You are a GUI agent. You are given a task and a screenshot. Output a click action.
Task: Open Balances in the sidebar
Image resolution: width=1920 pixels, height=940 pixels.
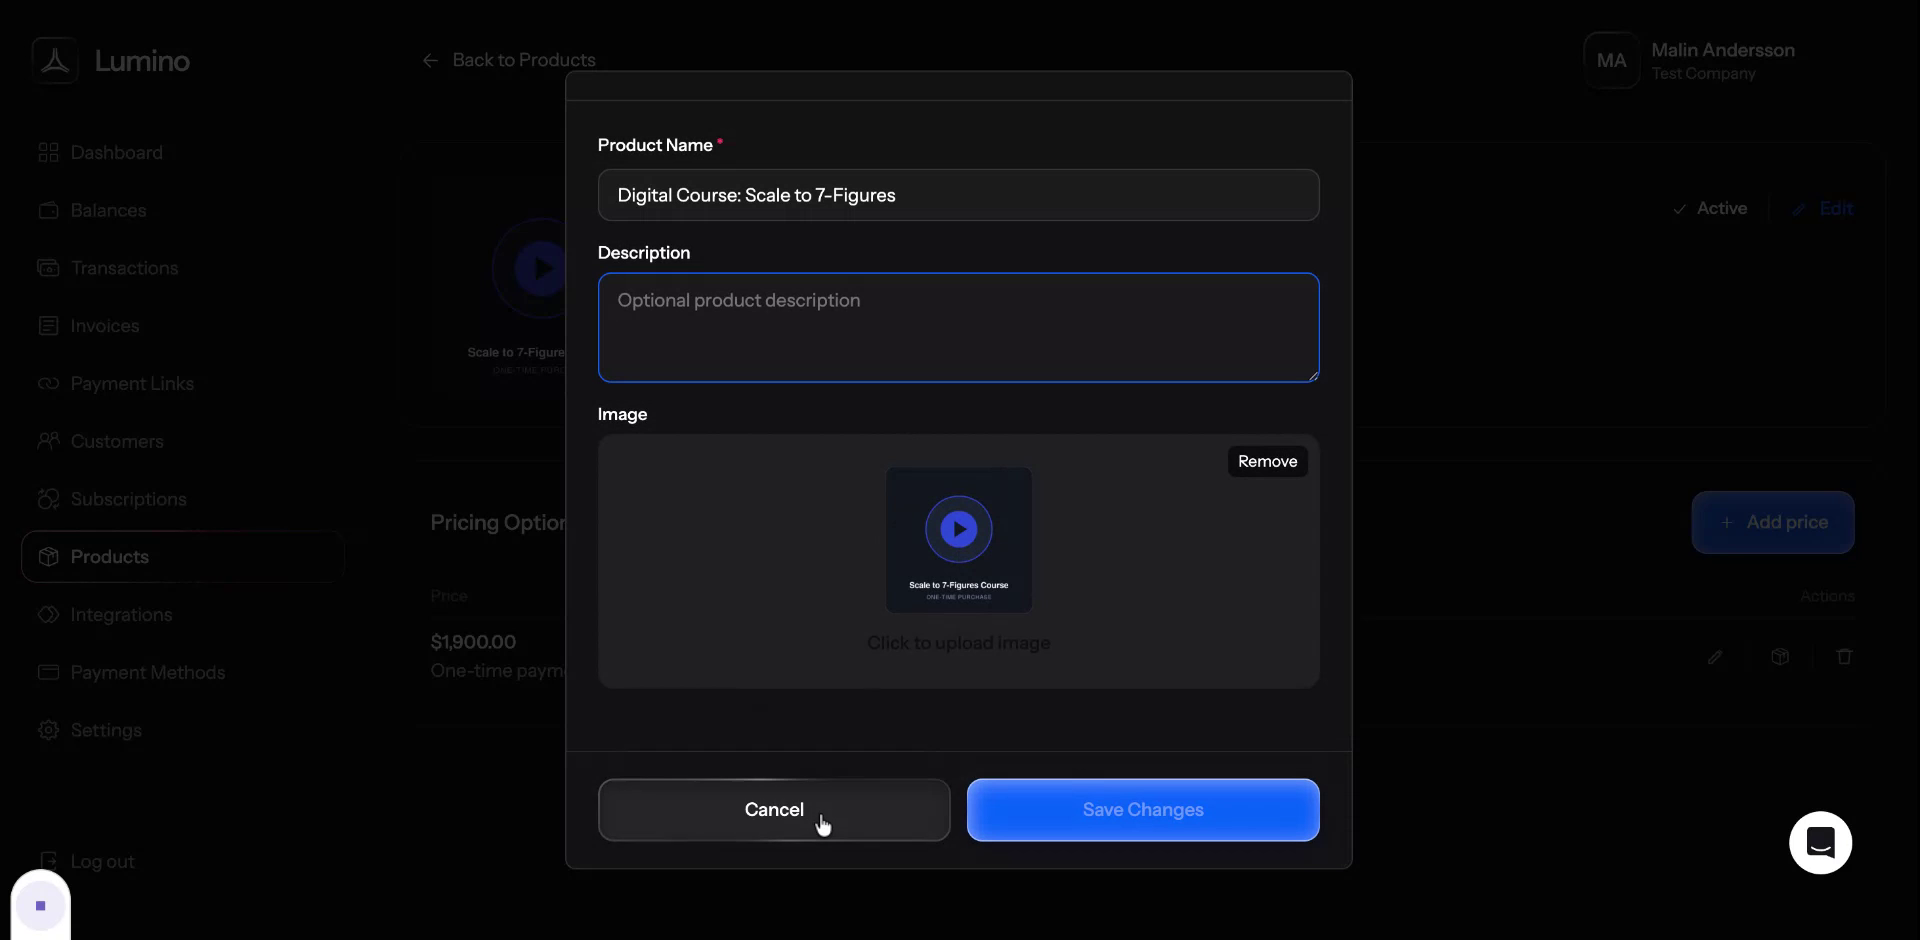click(108, 211)
